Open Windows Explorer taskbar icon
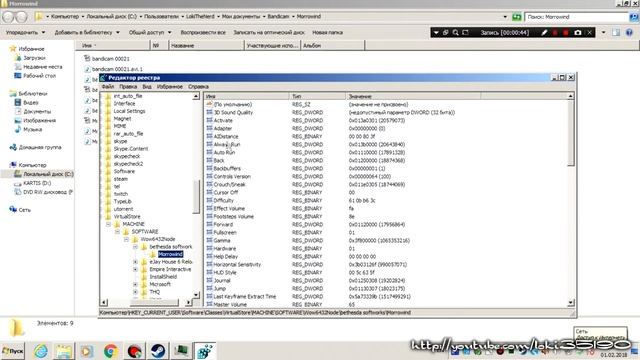This screenshot has width=640, height=360. click(64, 351)
